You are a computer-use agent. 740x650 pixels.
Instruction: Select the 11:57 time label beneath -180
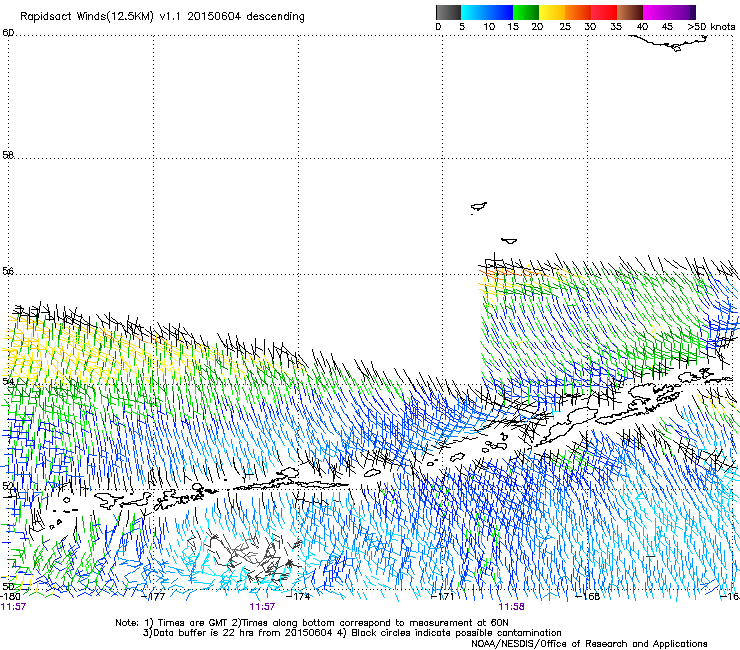tap(13, 607)
